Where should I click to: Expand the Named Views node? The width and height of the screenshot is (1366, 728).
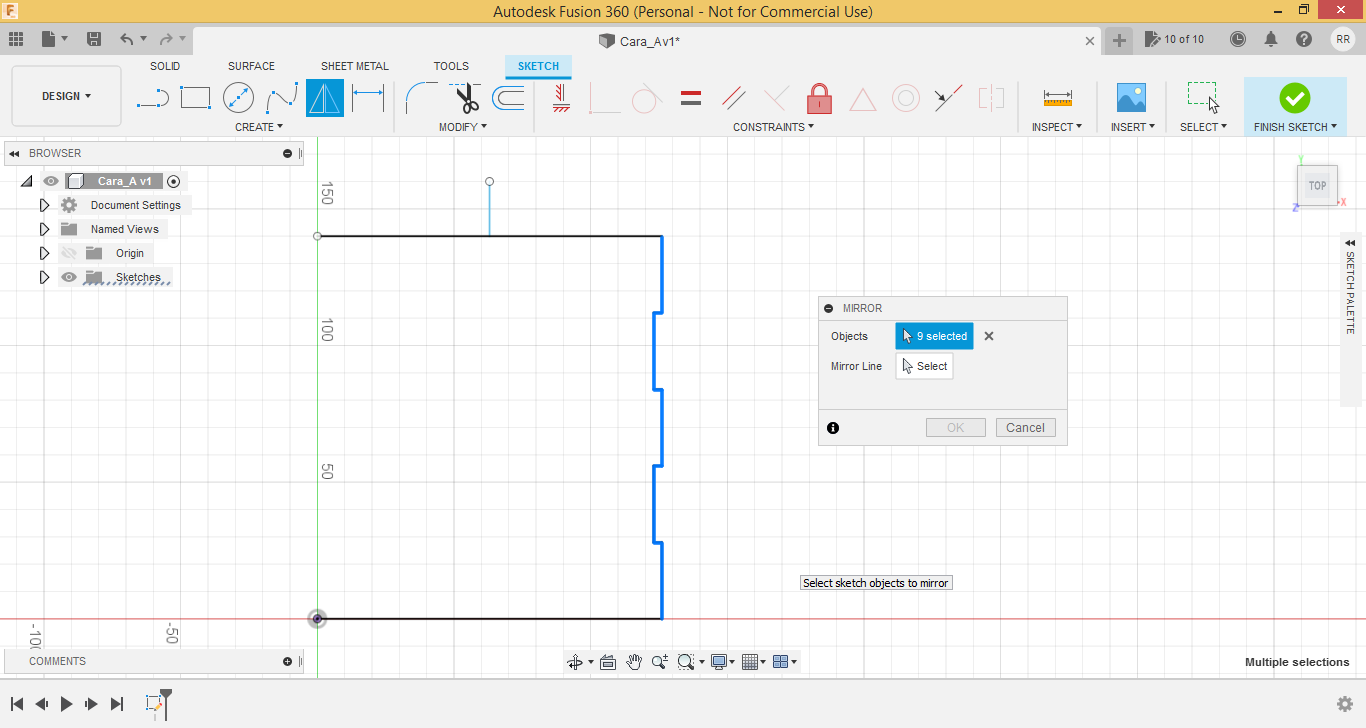pos(44,229)
